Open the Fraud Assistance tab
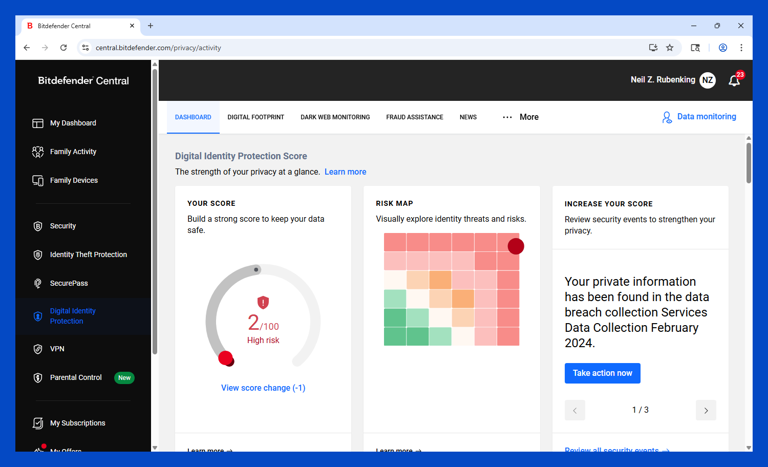The height and width of the screenshot is (467, 768). tap(414, 117)
